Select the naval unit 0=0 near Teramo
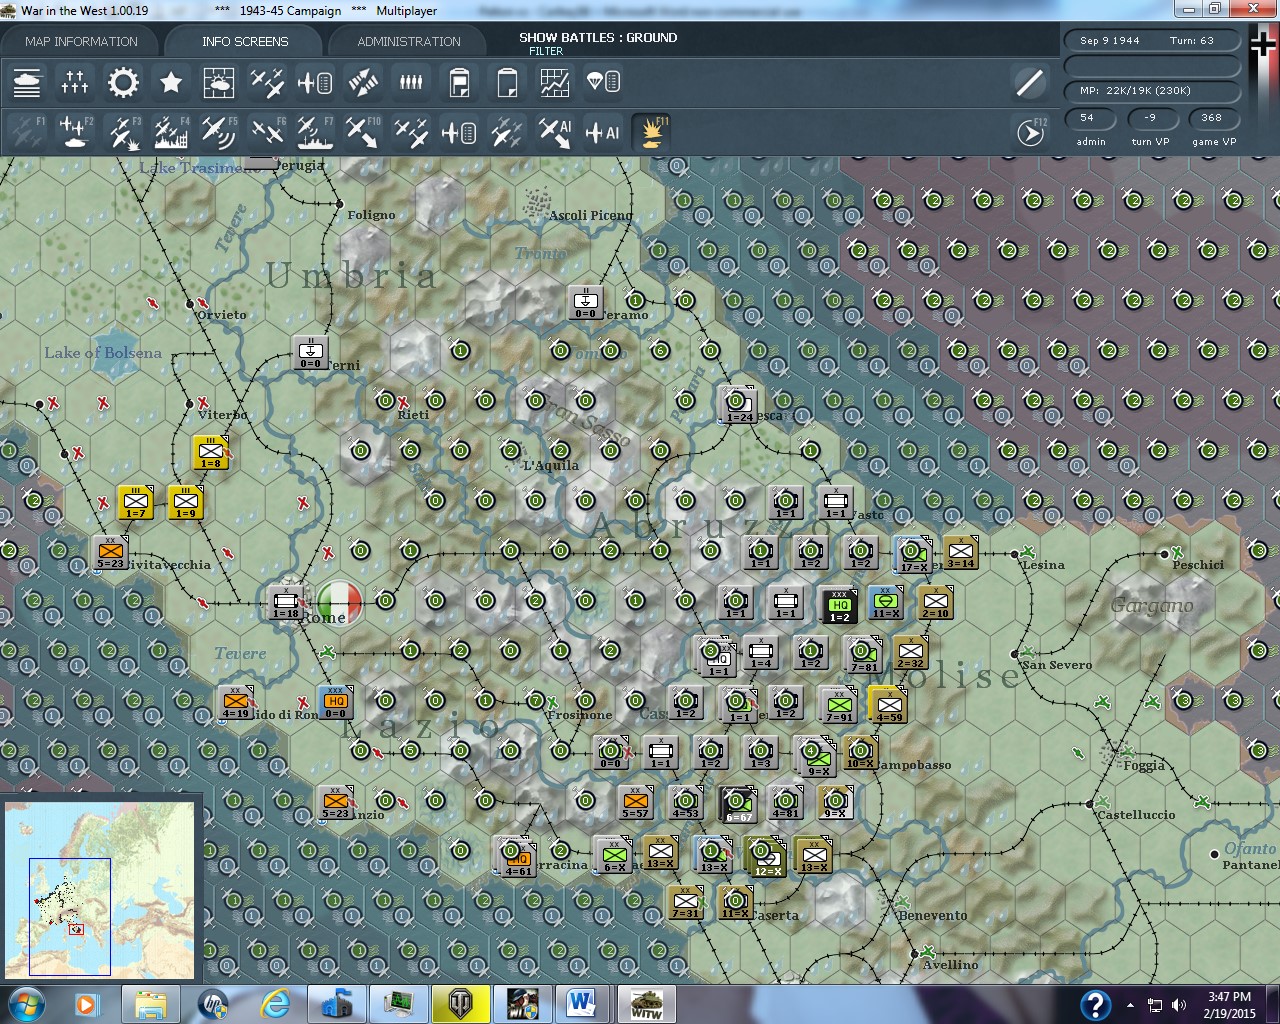1280x1024 pixels. [x=586, y=303]
